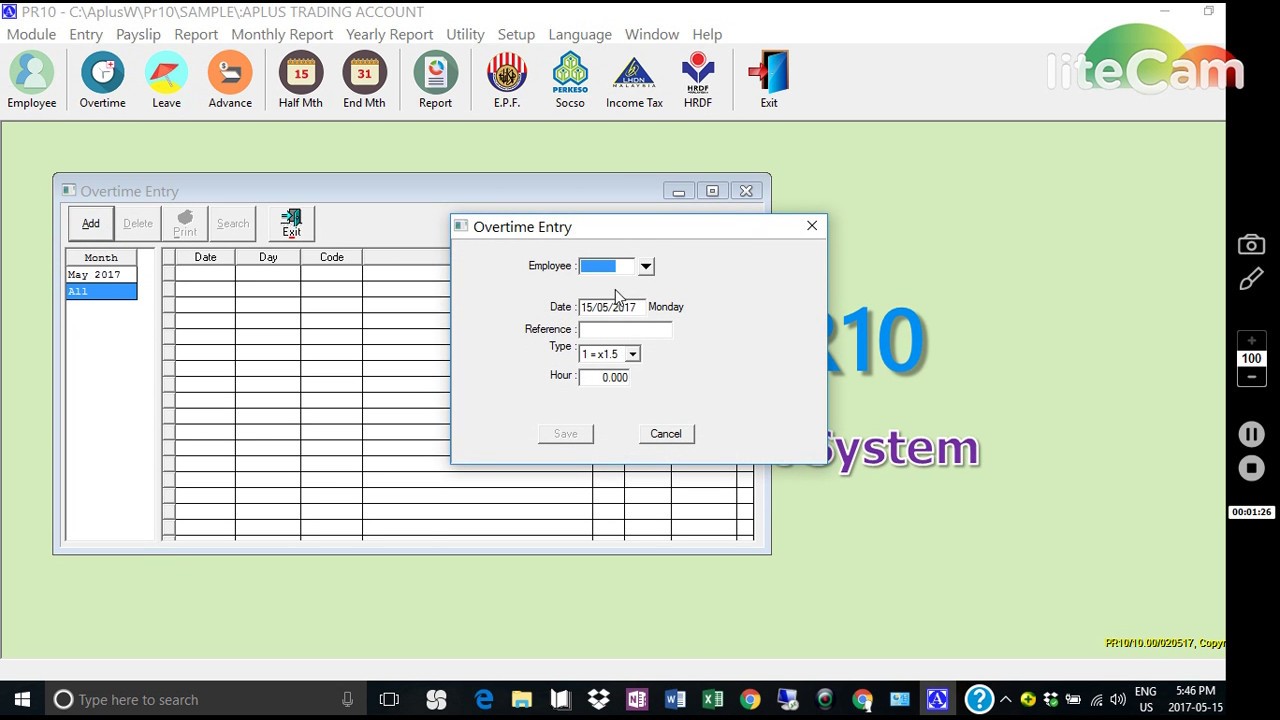The width and height of the screenshot is (1280, 720).
Task: Click the Add button in Overtime Entry
Action: coord(91,224)
